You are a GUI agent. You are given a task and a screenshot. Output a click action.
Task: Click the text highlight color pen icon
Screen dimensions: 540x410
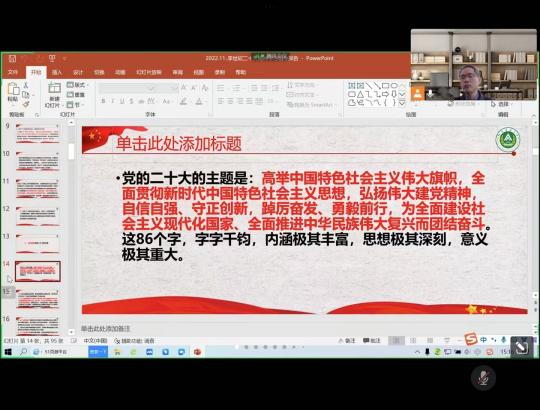point(184,101)
